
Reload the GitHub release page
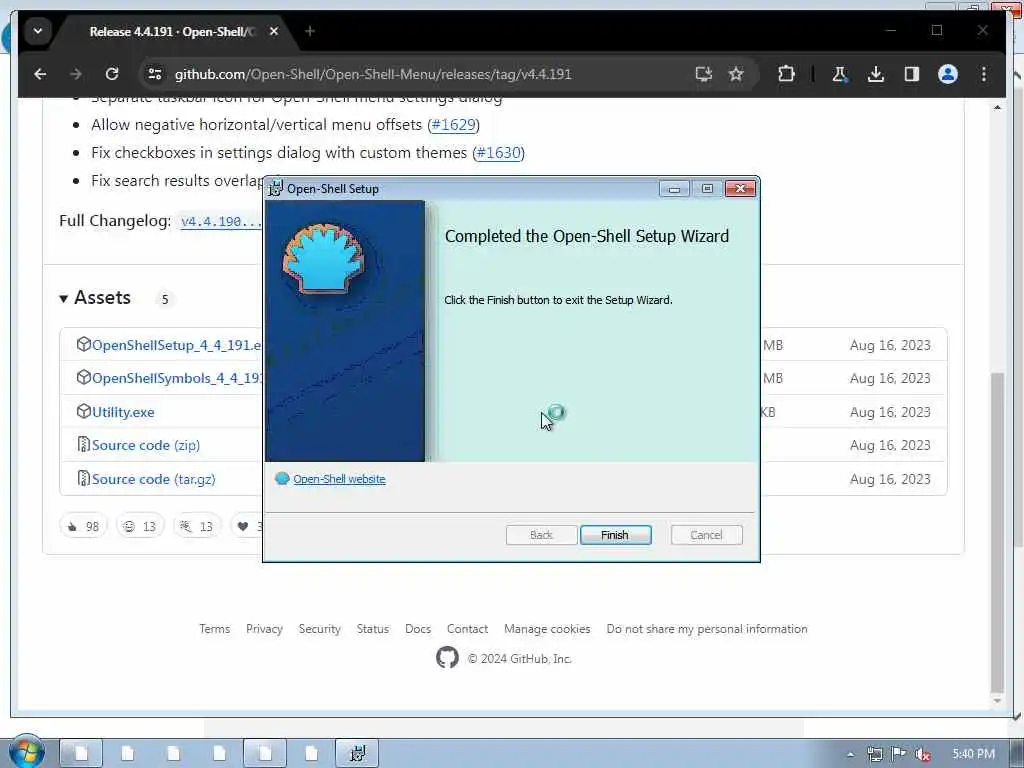pyautogui.click(x=112, y=74)
